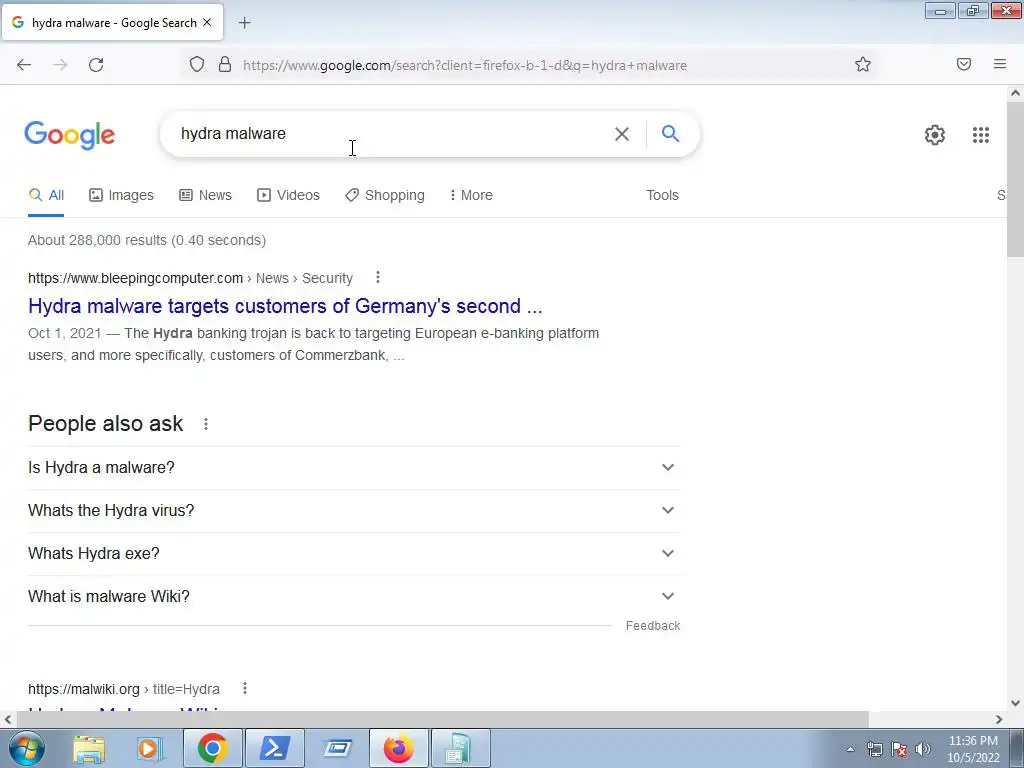Image resolution: width=1024 pixels, height=768 pixels.
Task: Open the document app next to Firefox on the taskbar
Action: [459, 748]
